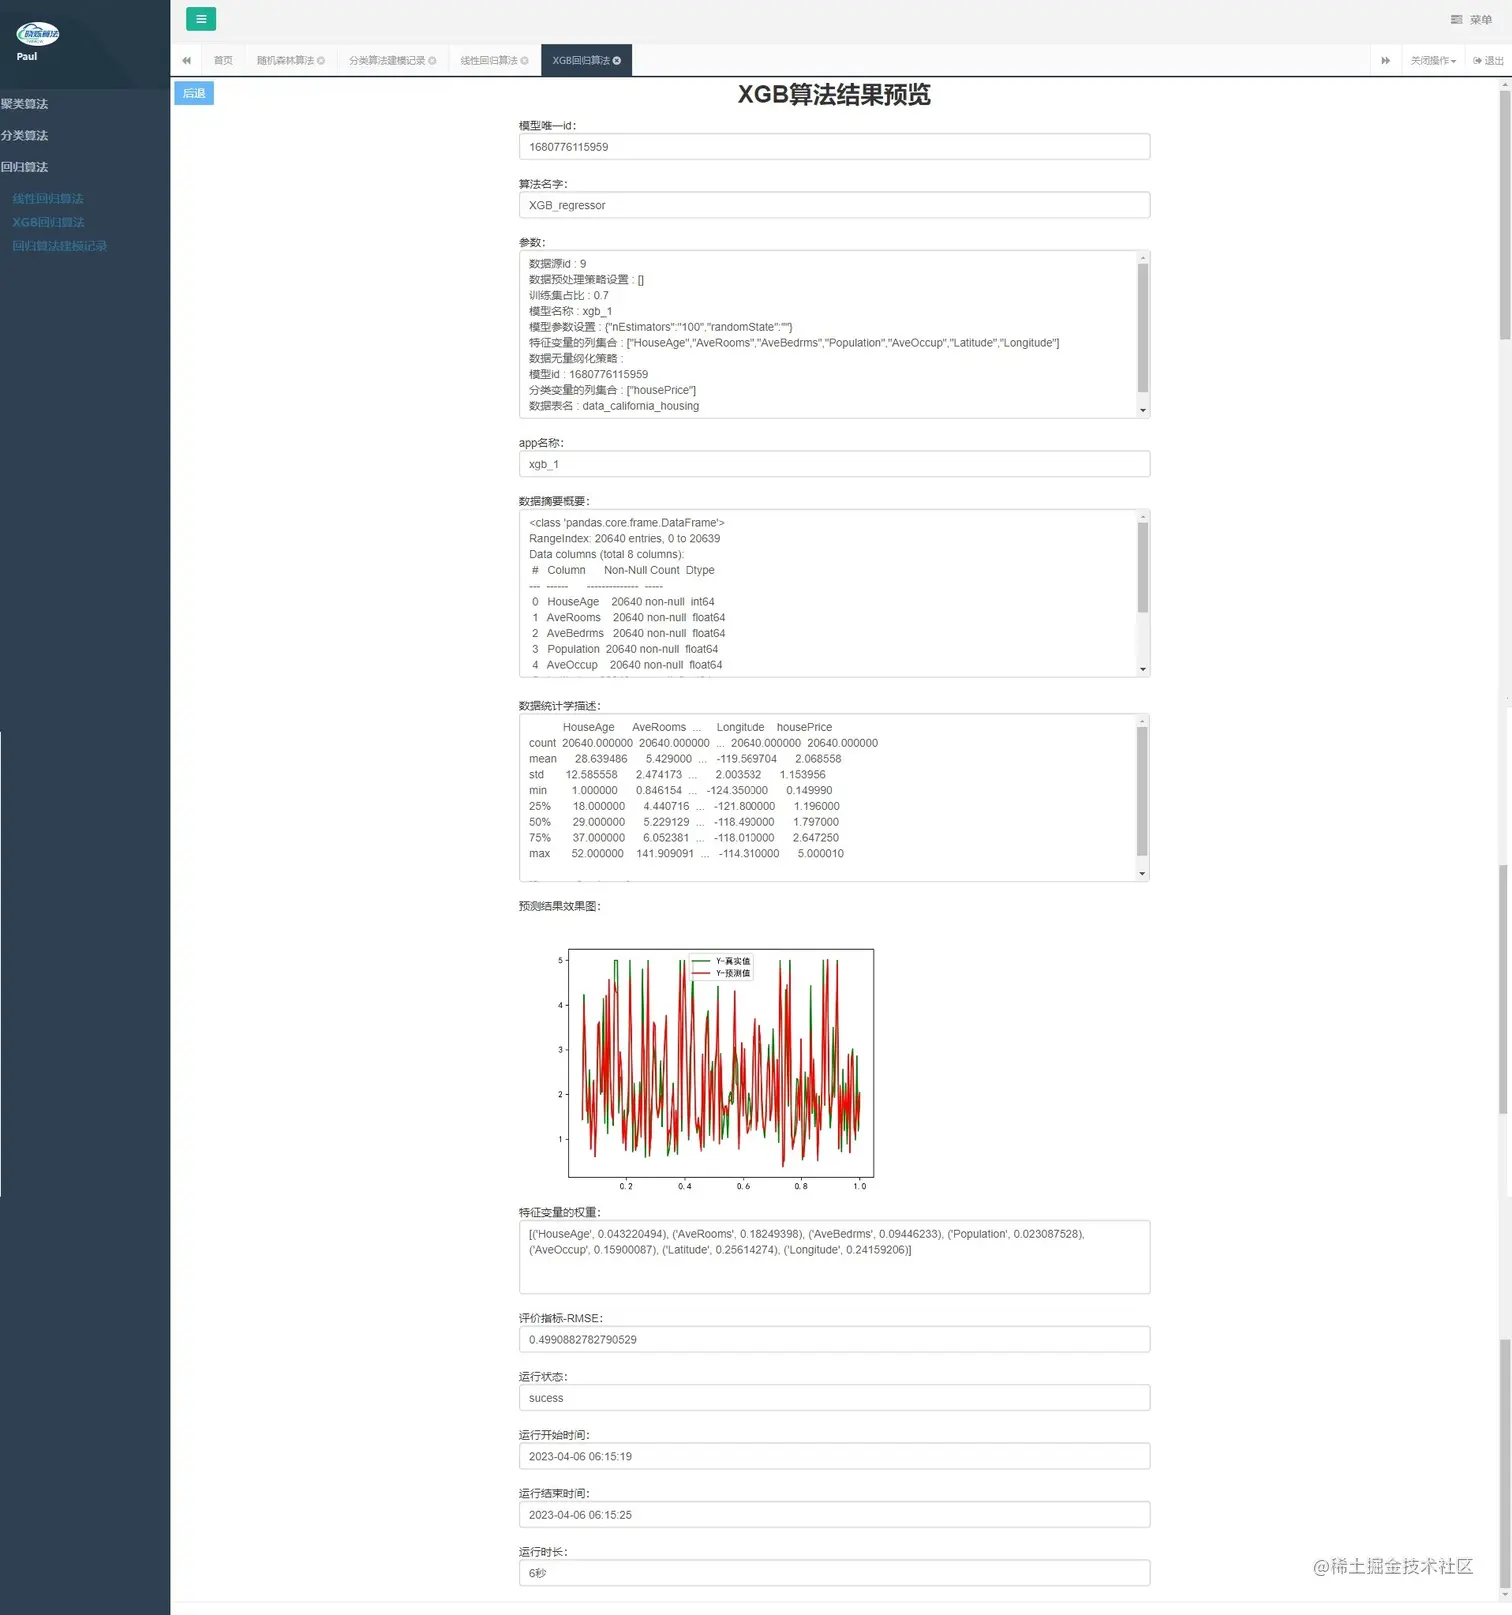Click the RangeIndex: 20640 entries line

pyautogui.click(x=625, y=539)
